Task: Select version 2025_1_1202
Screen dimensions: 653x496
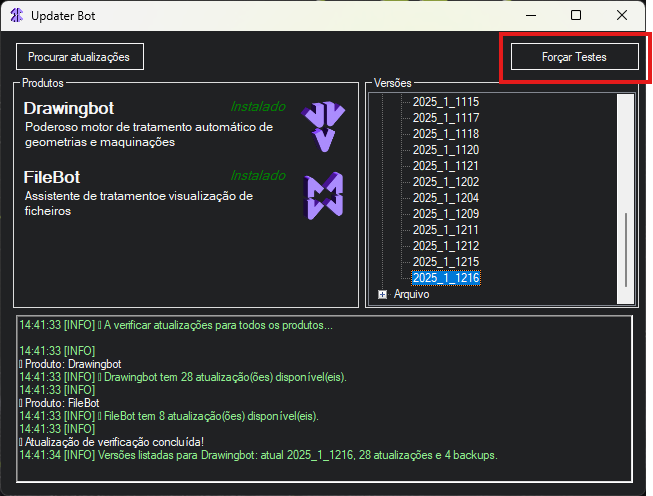Action: point(446,182)
